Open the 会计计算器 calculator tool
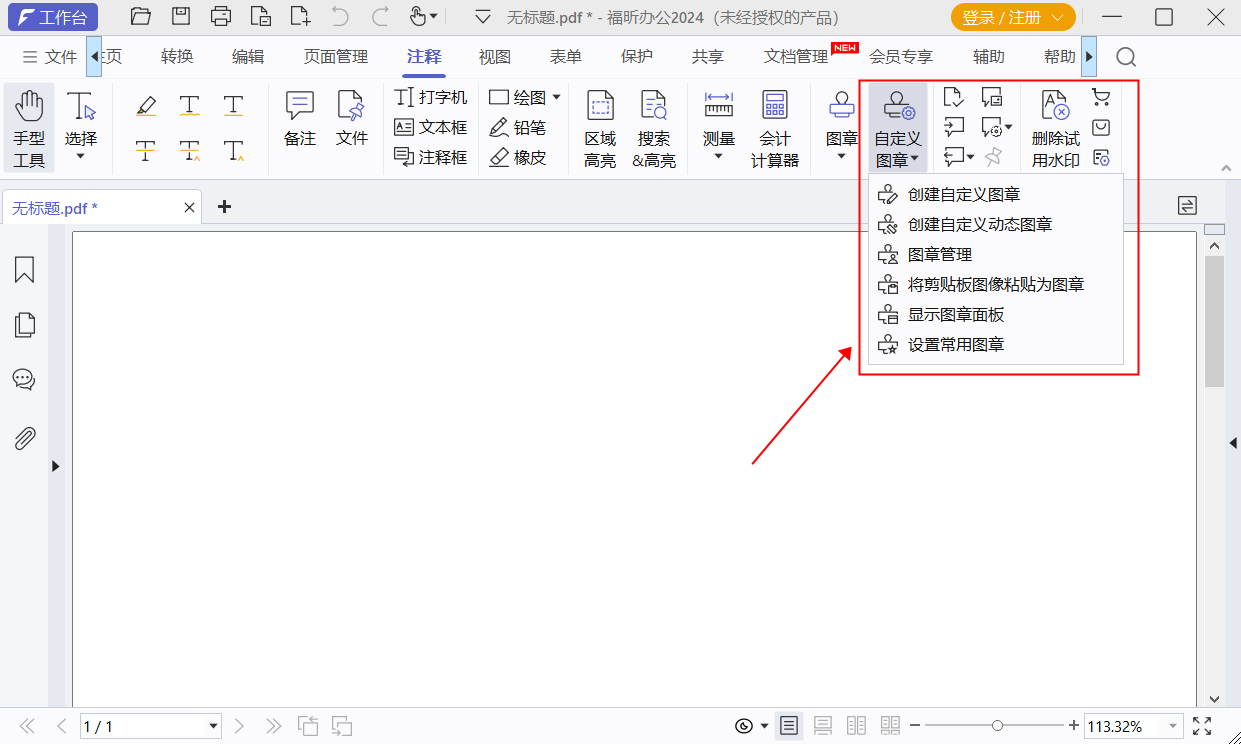Screen dimensions: 1241x744 pyautogui.click(x=774, y=127)
